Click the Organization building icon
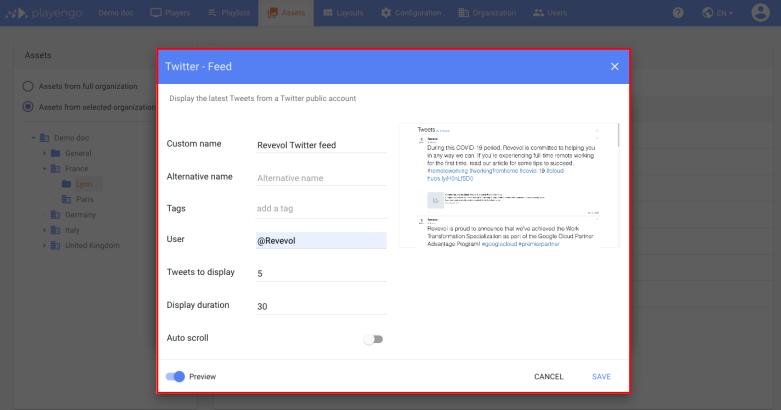The height and width of the screenshot is (410, 781). tap(464, 13)
